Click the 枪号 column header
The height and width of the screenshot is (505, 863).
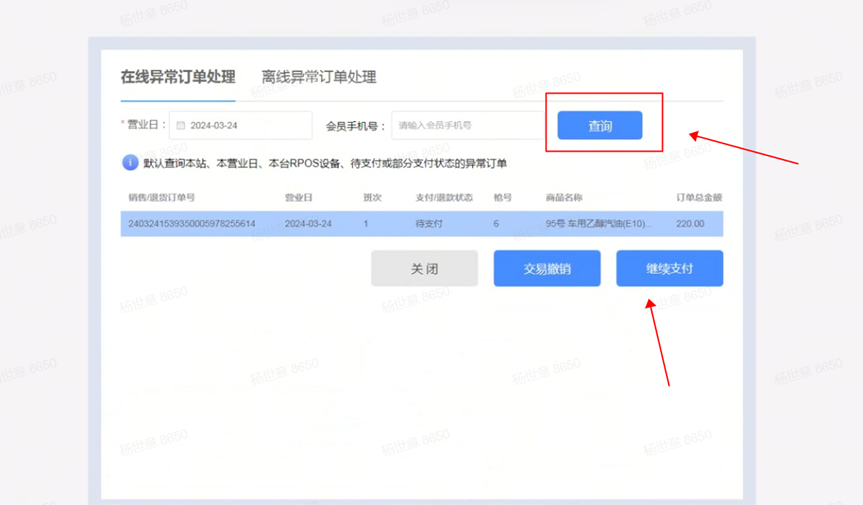click(x=502, y=198)
